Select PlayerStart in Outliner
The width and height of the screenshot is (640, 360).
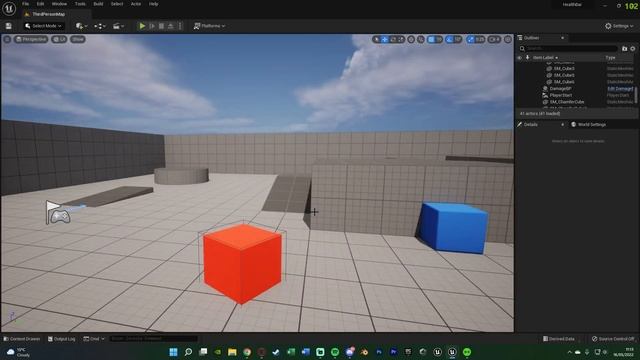(560, 95)
